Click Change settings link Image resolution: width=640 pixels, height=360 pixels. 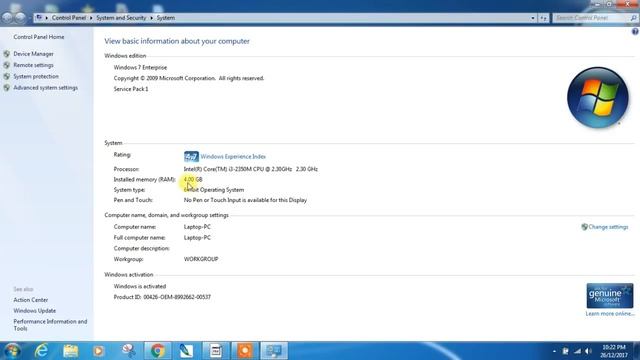(608, 227)
